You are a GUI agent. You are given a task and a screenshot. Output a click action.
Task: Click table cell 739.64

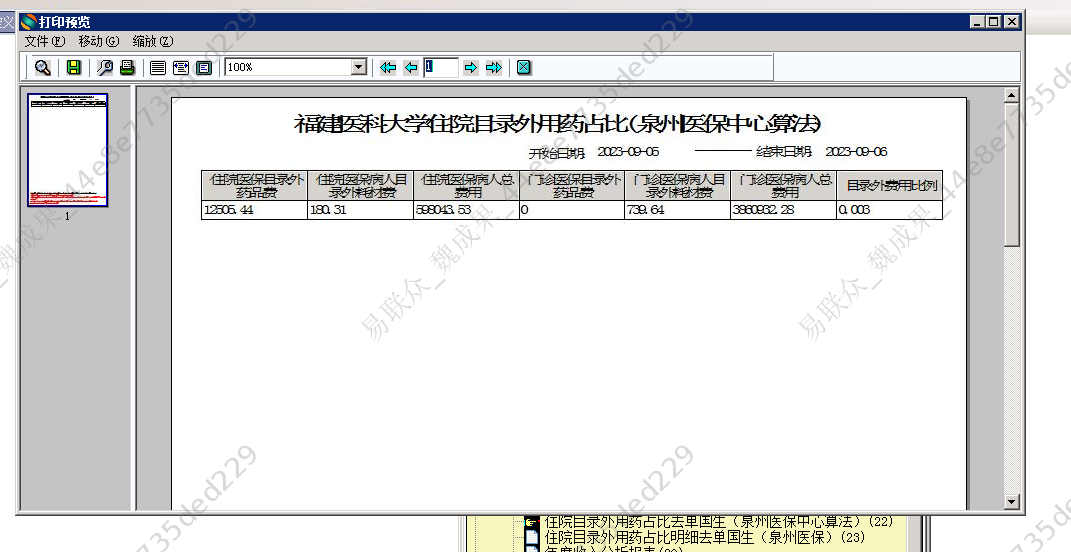click(x=678, y=210)
